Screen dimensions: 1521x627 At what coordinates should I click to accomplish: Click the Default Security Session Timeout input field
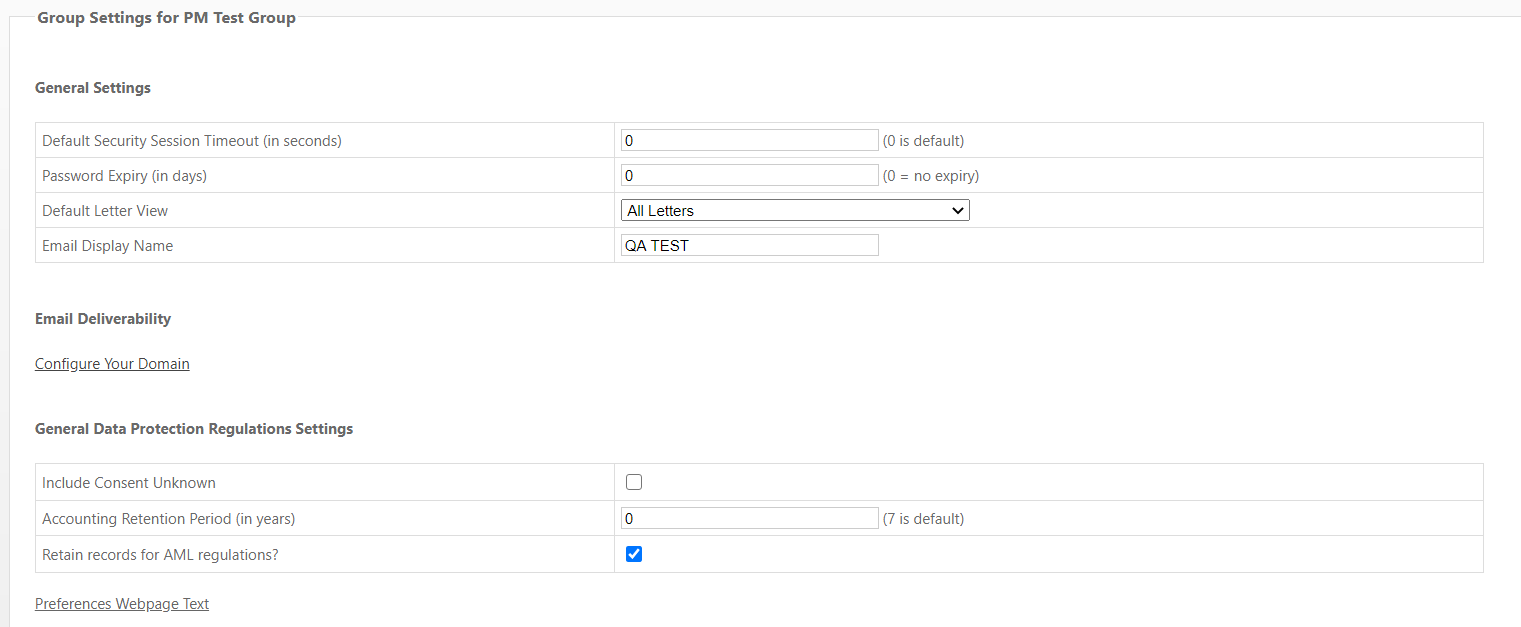(750, 140)
